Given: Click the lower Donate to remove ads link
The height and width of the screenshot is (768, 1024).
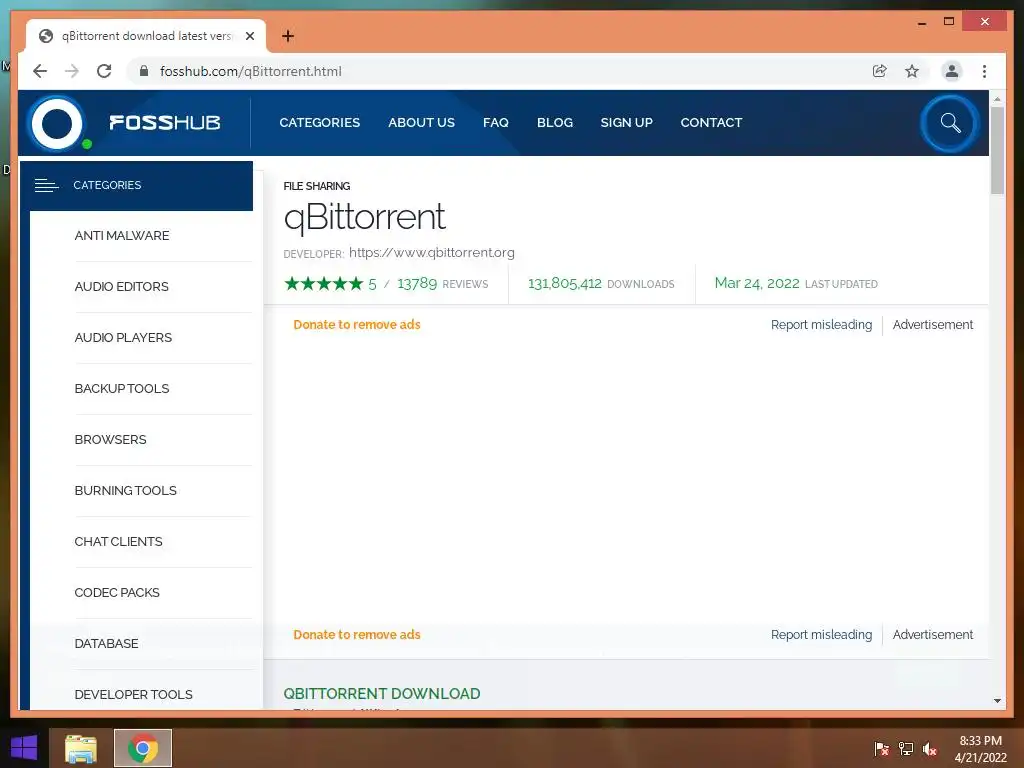Looking at the screenshot, I should (x=357, y=635).
